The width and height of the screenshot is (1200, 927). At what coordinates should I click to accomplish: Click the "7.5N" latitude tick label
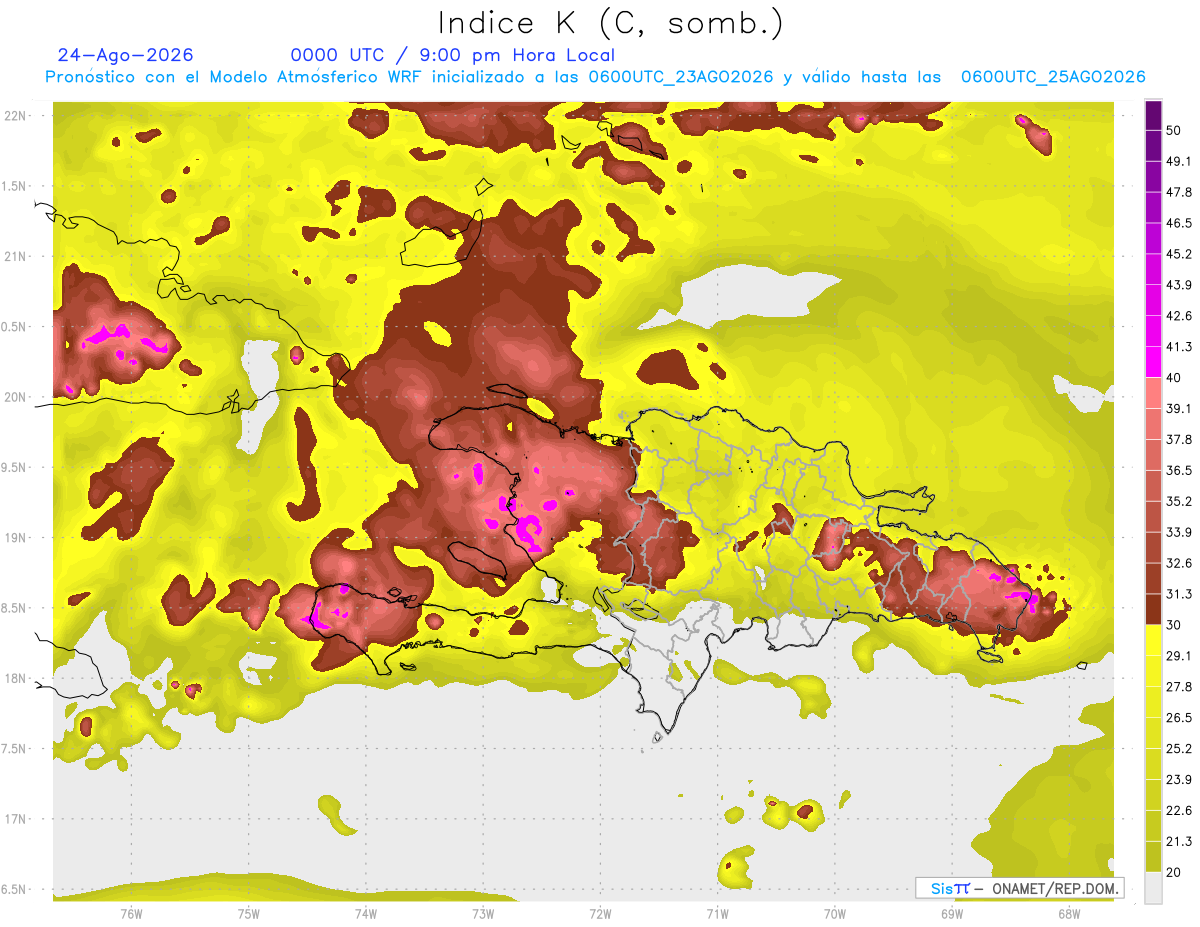click(x=15, y=749)
